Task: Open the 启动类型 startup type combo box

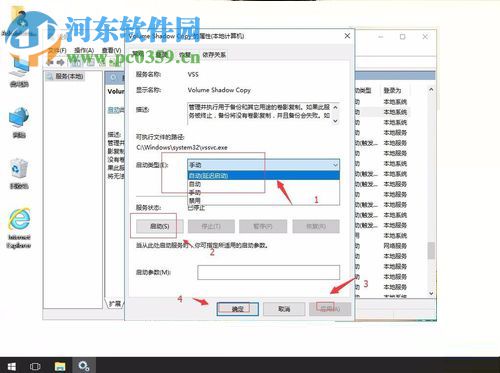Action: 263,165
